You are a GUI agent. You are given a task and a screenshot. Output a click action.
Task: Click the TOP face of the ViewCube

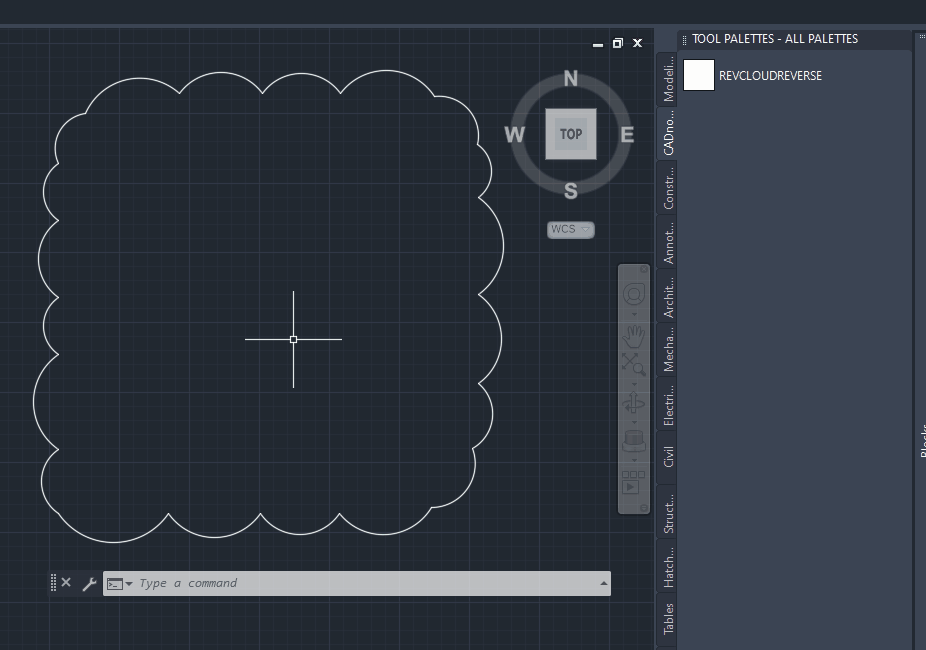(570, 133)
